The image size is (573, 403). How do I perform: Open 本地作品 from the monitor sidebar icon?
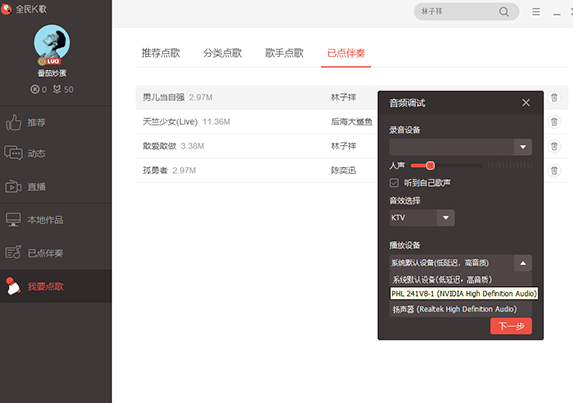pyautogui.click(x=13, y=220)
